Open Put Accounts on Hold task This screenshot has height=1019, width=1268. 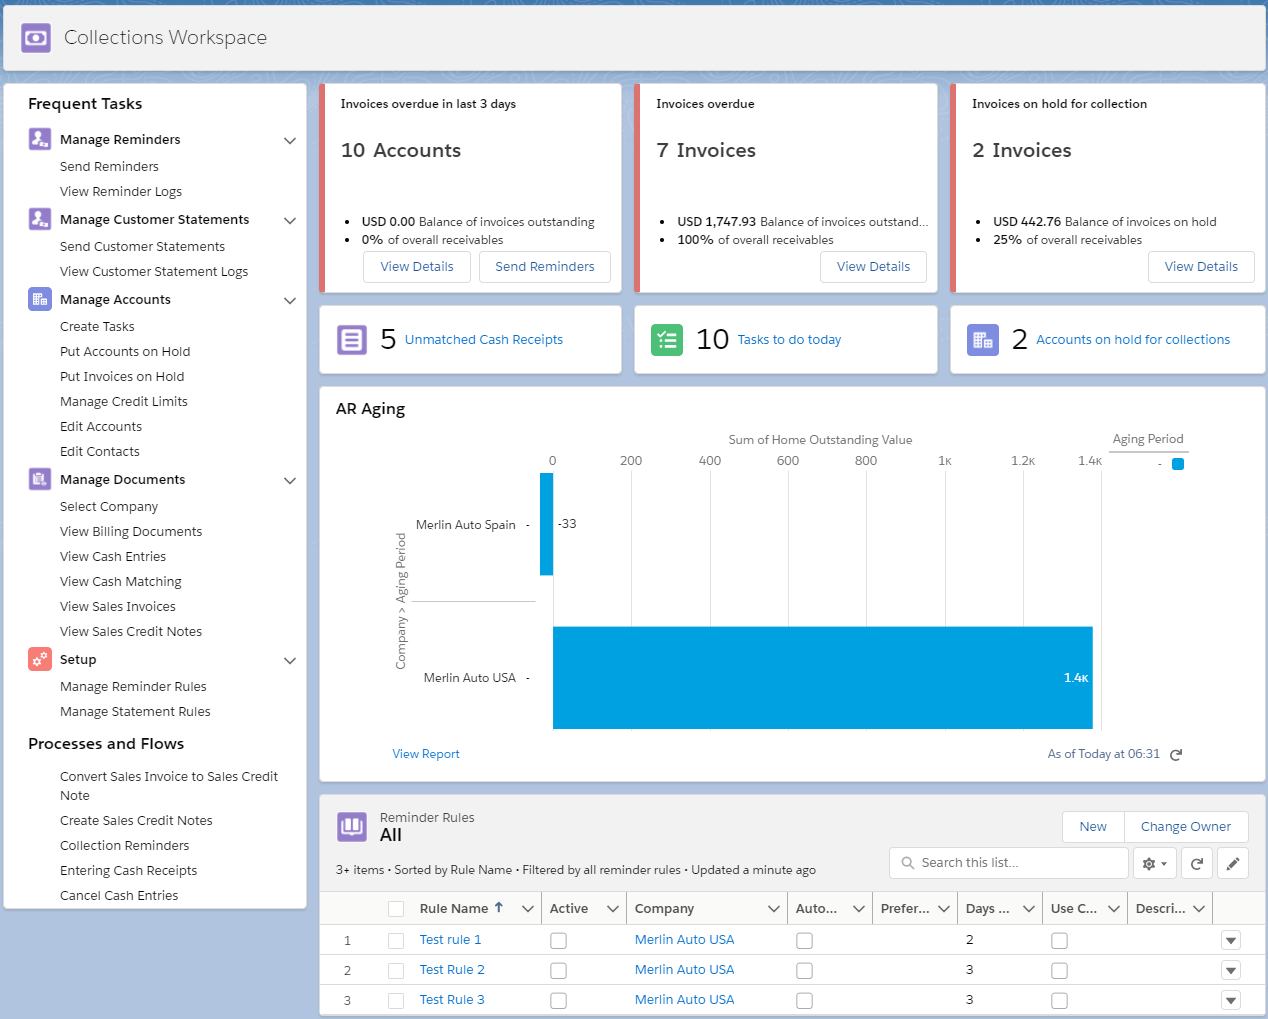125,352
